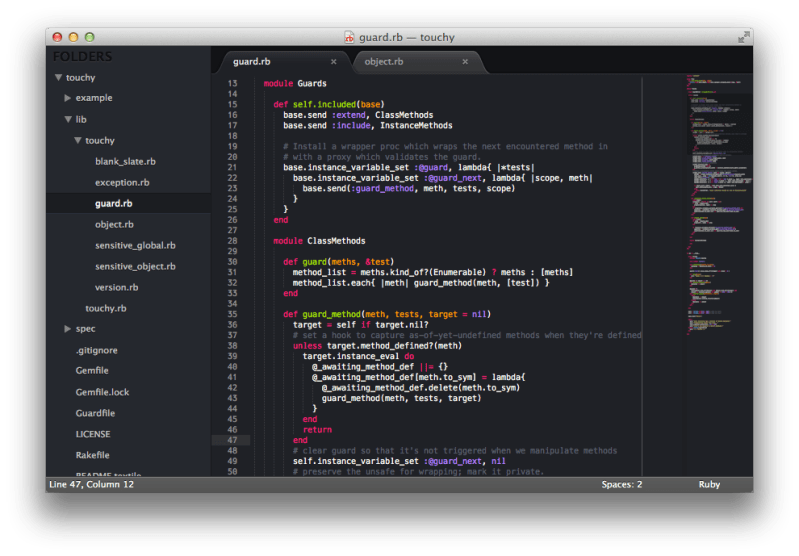Click the yellow minimize window button
This screenshot has height=556, width=799.
tap(73, 37)
